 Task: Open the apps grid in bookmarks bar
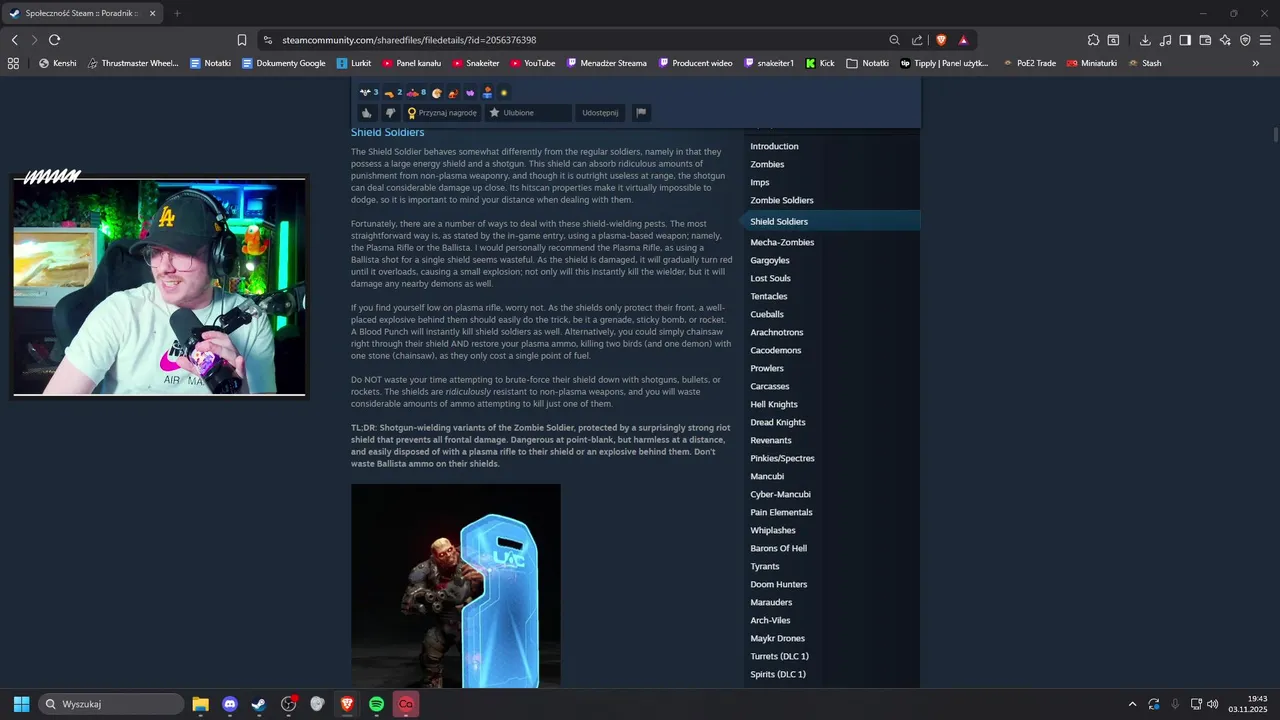(x=13, y=63)
